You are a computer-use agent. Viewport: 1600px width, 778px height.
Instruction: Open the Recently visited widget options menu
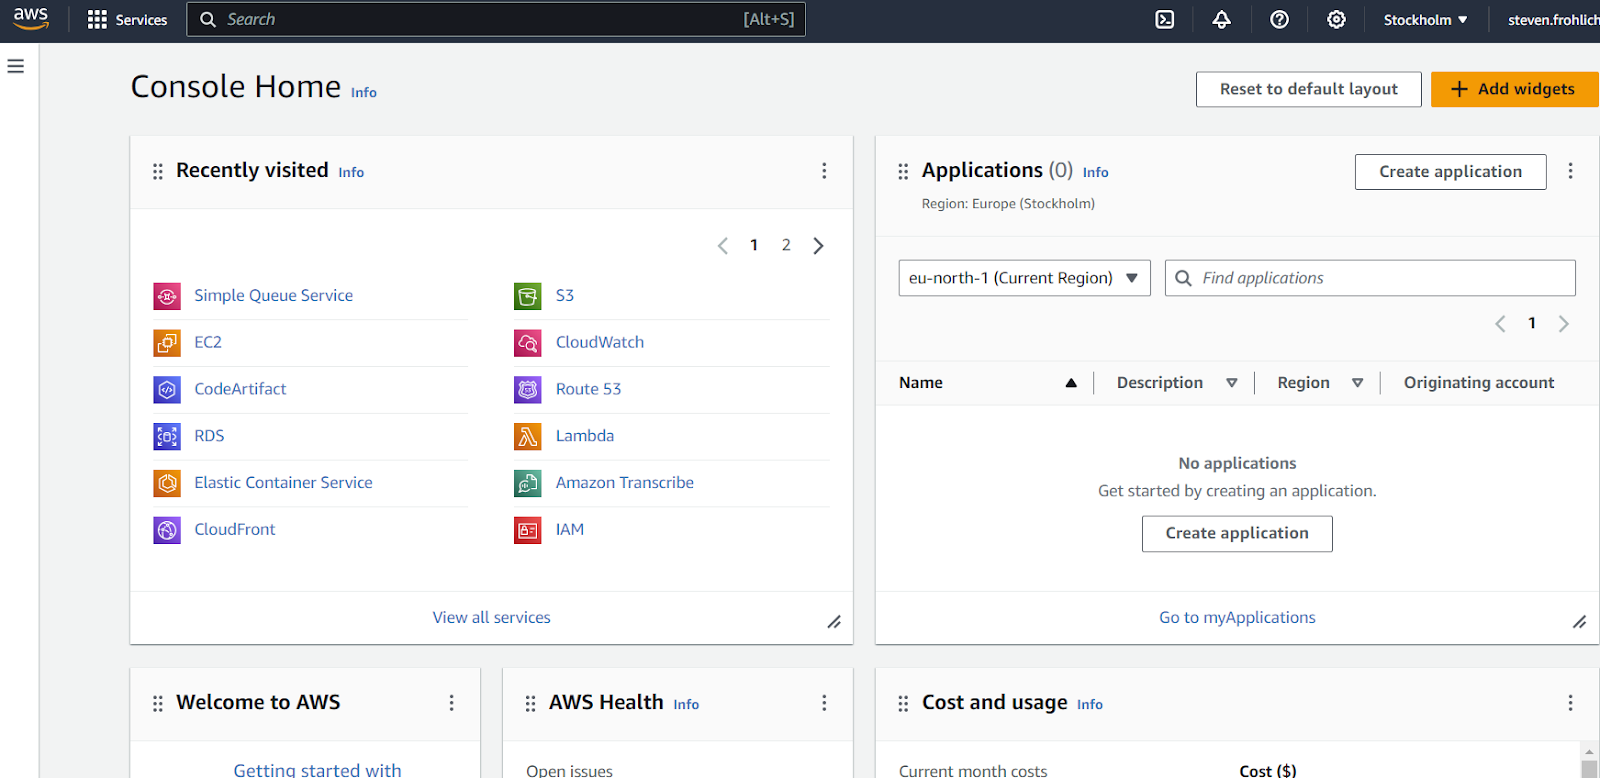click(824, 171)
